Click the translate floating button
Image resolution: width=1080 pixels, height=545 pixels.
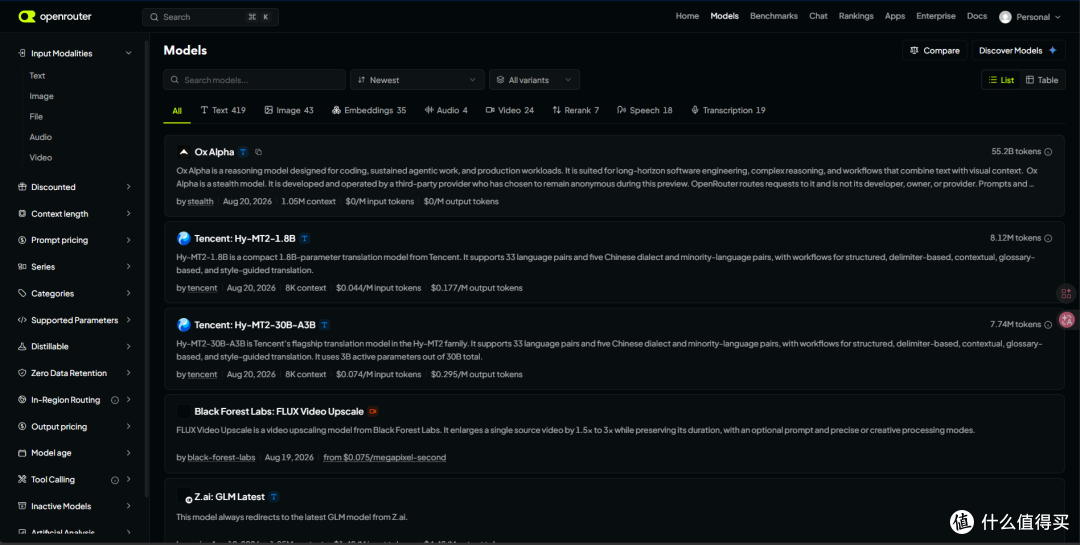coord(1066,320)
